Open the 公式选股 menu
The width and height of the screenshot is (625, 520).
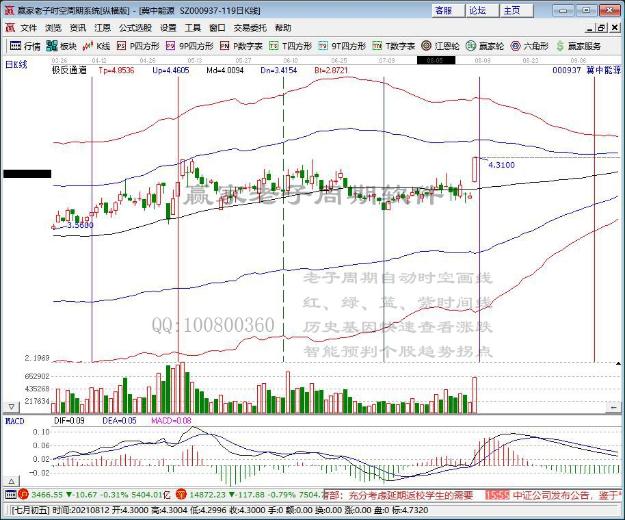pos(136,28)
